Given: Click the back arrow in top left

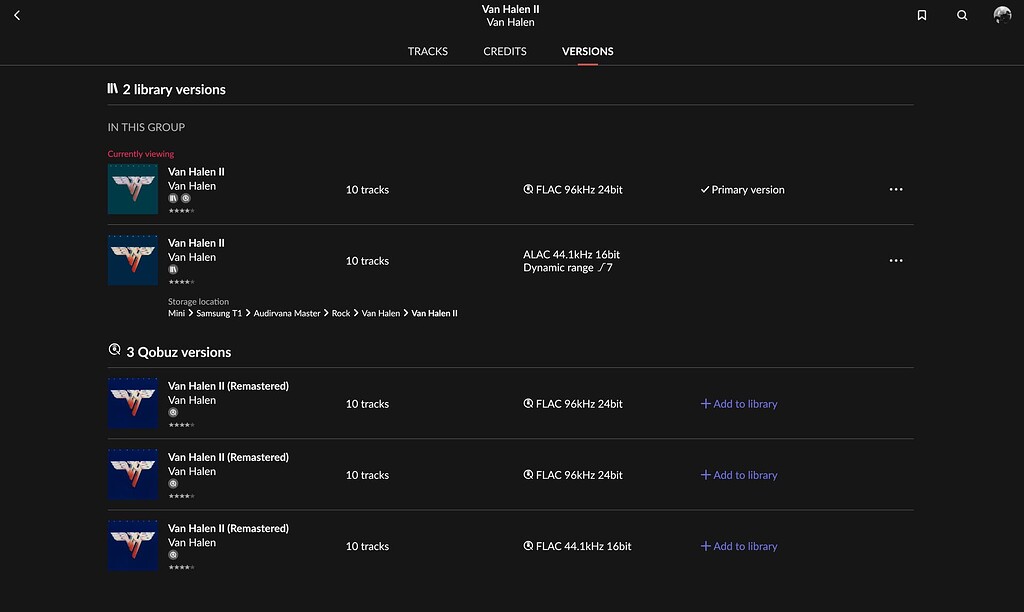Looking at the screenshot, I should coord(16,15).
